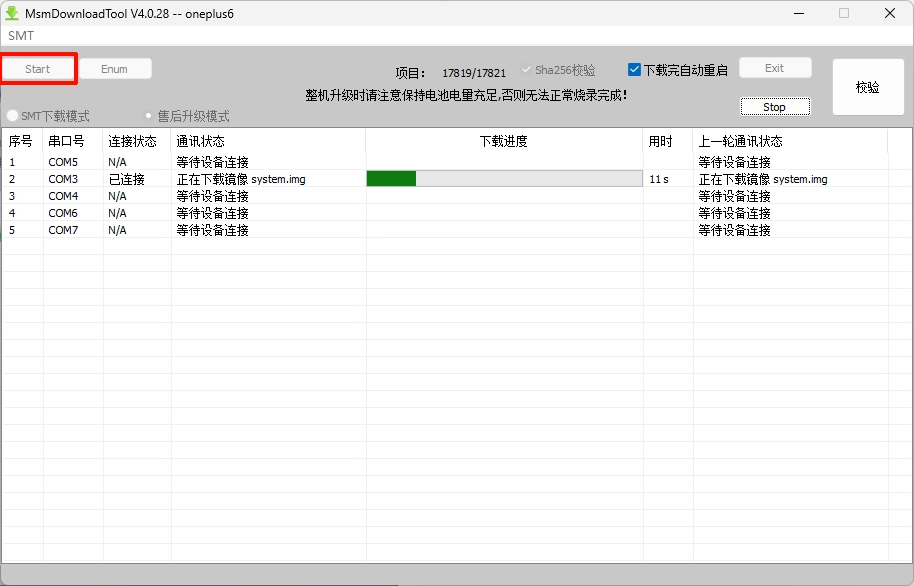Toggle the Sha256校验 checkbox
The width and height of the screenshot is (914, 586).
click(527, 70)
